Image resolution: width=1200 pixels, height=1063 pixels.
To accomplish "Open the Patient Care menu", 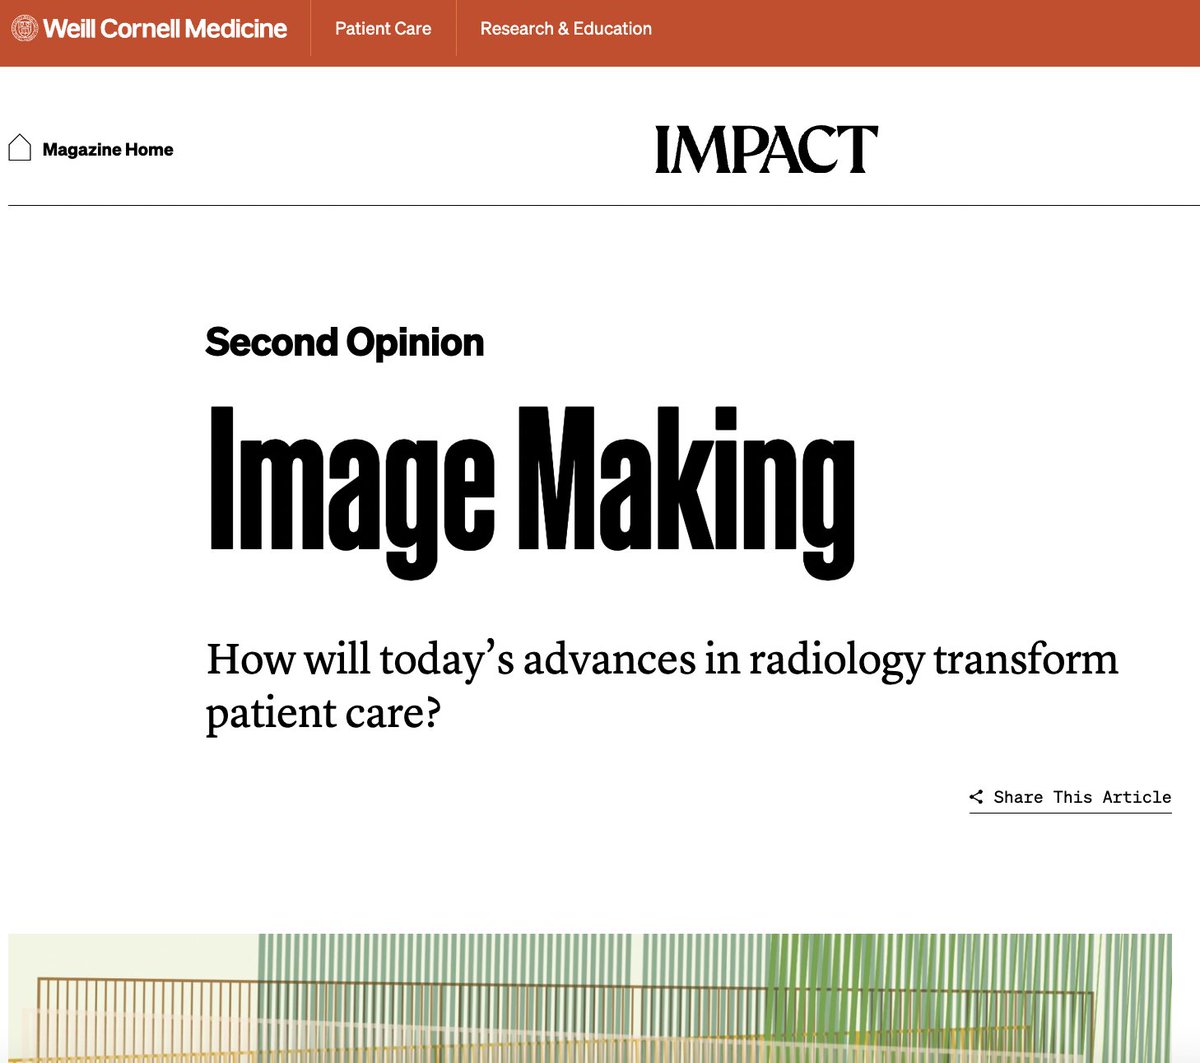I will tap(383, 28).
